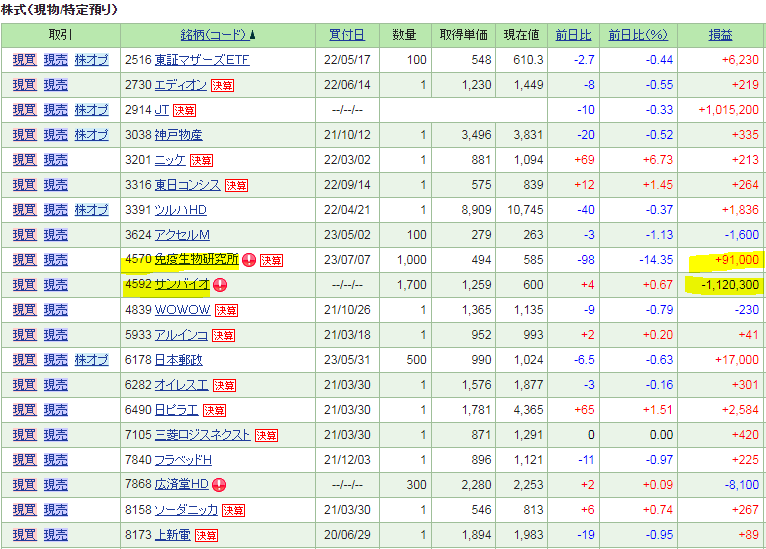
Task: Click 株オプ for ツルハHD row
Action: click(92, 210)
